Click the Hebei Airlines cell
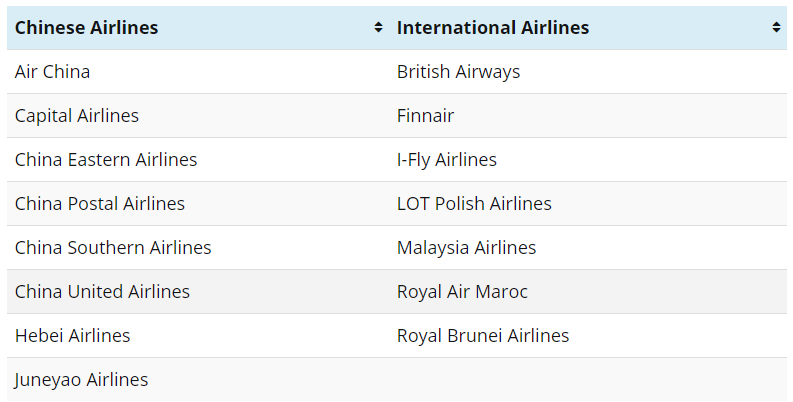Viewport: 793px width, 402px height. pos(198,336)
